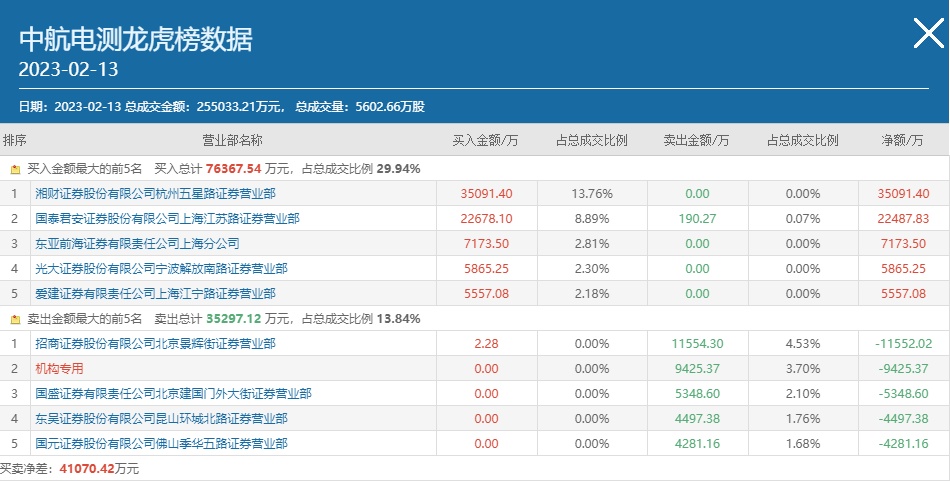
Task: Click the 买入金额/万 column header
Action: (x=485, y=140)
